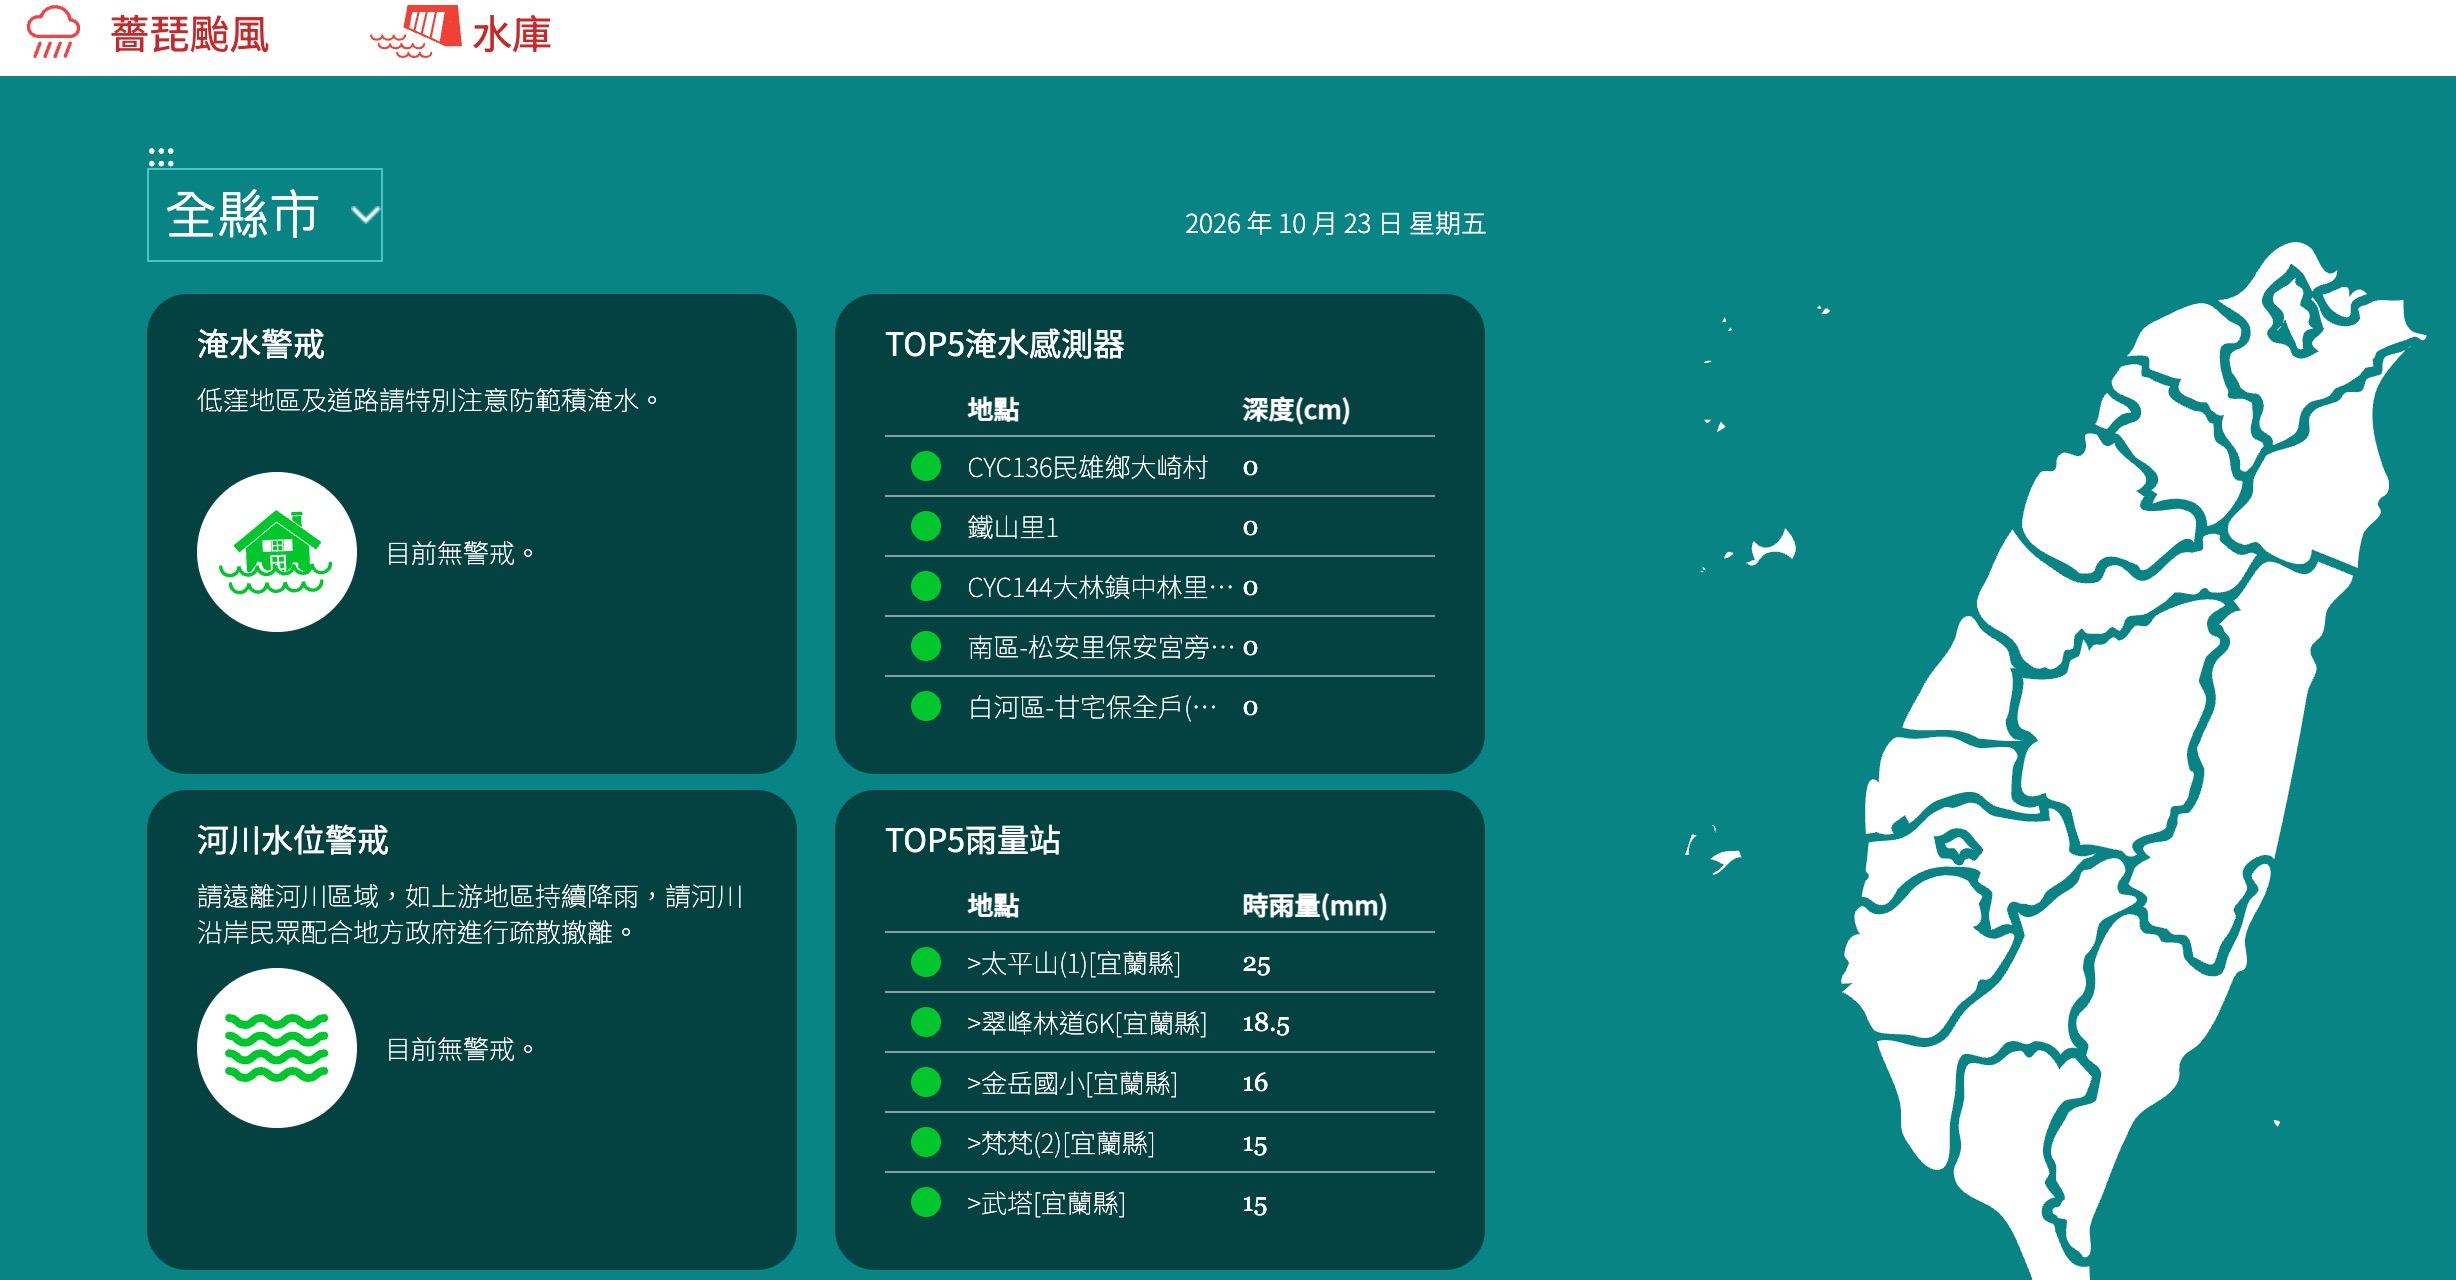Select >翠峰林道6K[宜蘭縣] rain station
This screenshot has width=2456, height=1280.
pos(1086,1023)
